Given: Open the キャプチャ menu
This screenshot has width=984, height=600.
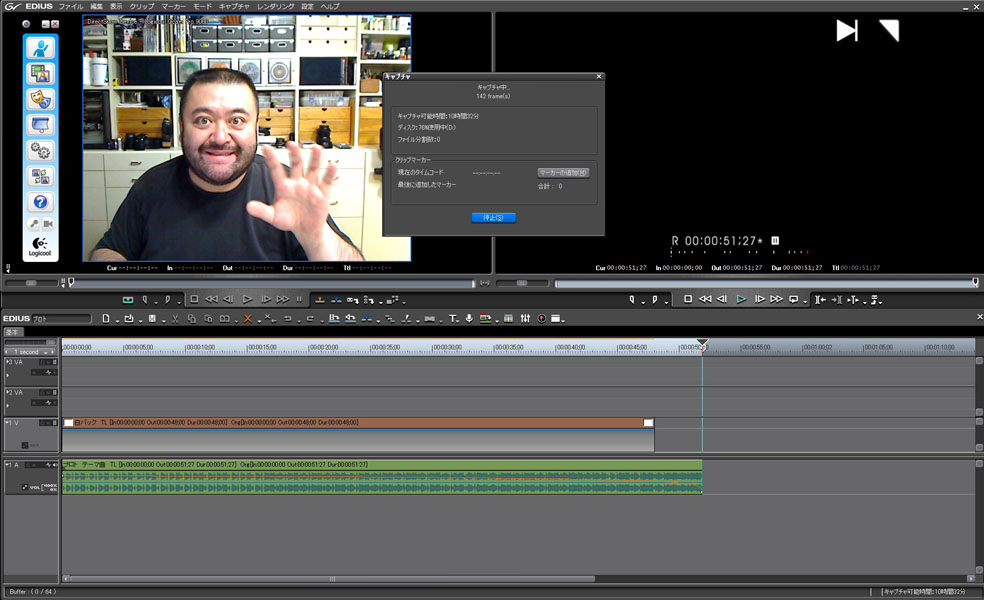Looking at the screenshot, I should [x=234, y=6].
